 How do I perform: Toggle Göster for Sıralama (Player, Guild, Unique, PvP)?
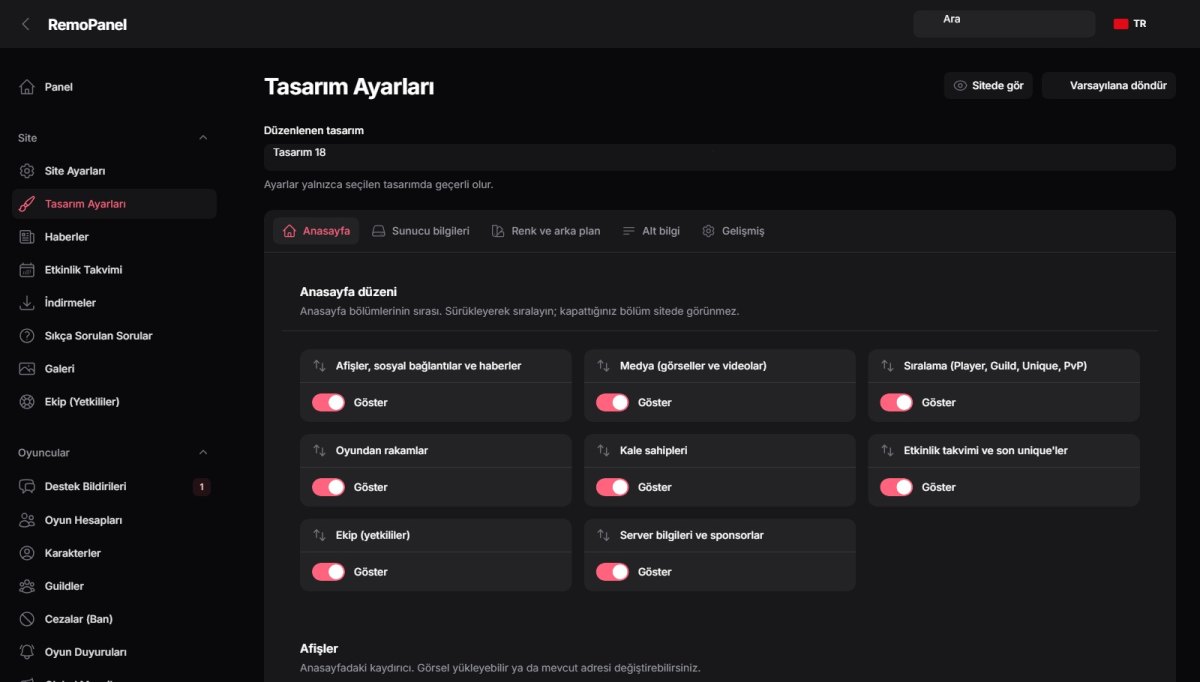click(x=897, y=402)
